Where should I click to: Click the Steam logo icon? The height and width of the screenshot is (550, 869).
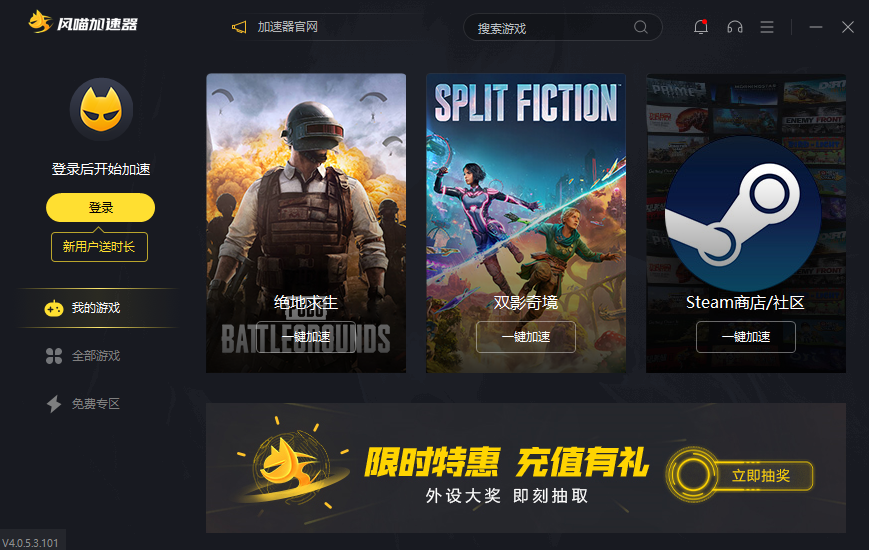coord(743,213)
